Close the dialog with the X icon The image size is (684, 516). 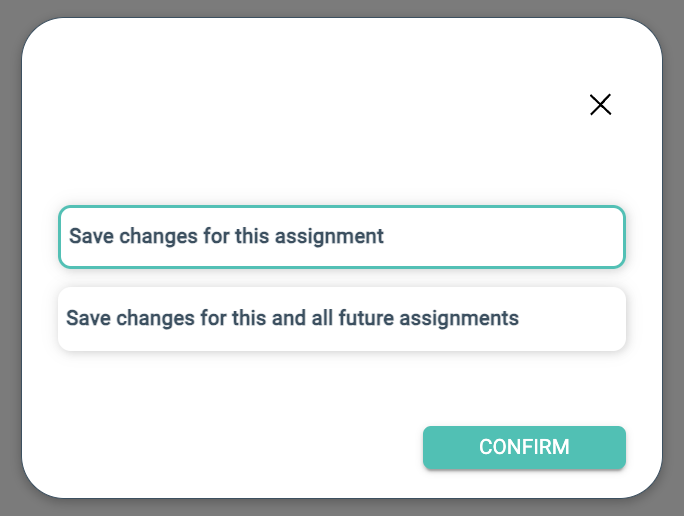[600, 105]
